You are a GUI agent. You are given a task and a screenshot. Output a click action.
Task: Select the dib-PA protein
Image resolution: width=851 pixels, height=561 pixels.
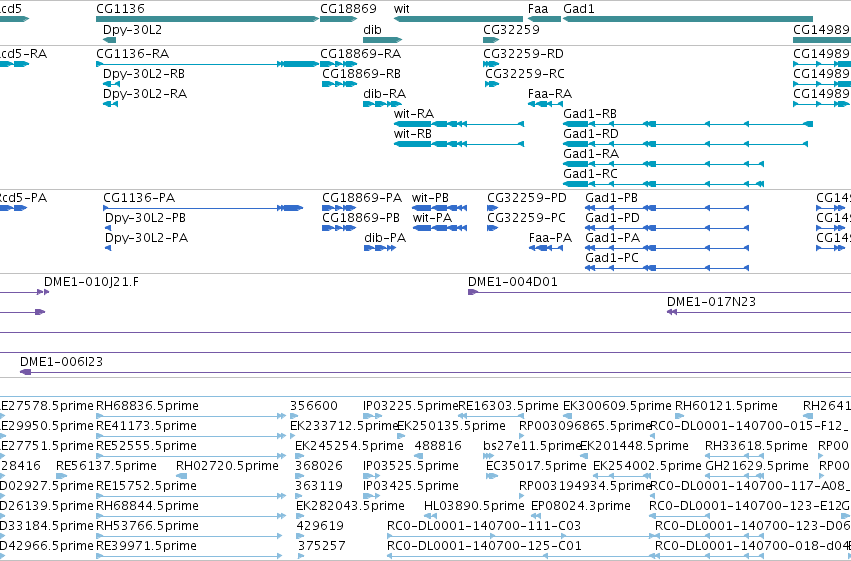point(380,248)
